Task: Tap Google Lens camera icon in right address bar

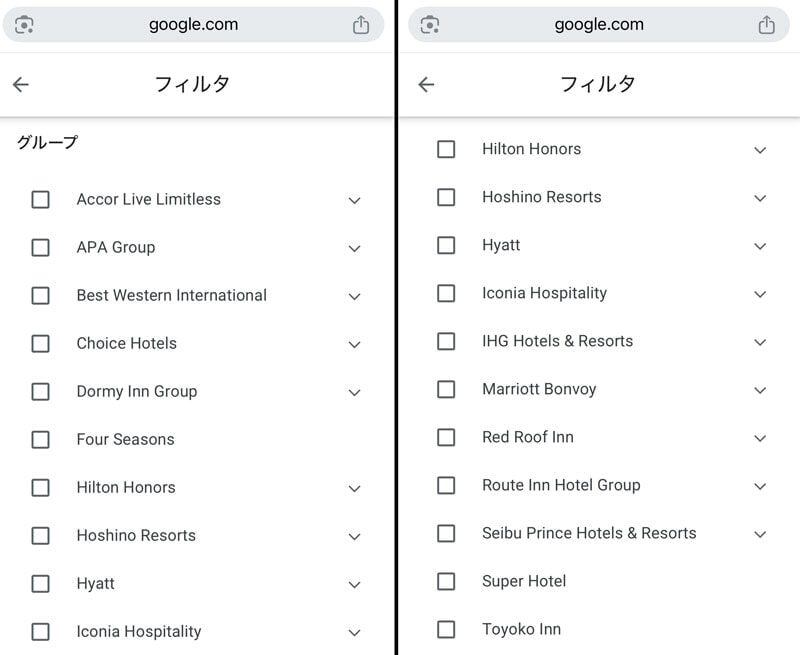Action: (430, 24)
